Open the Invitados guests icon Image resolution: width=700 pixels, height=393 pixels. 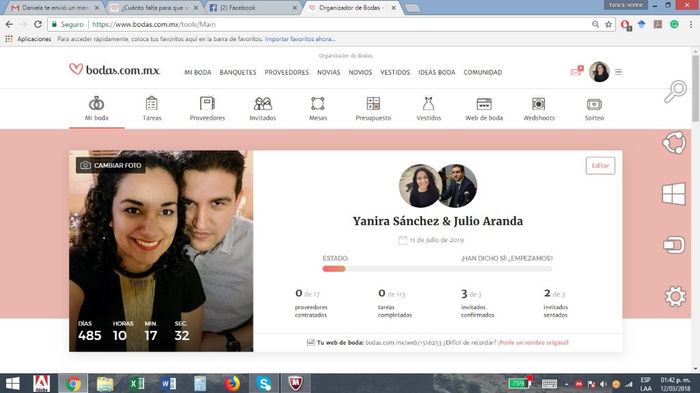262,104
